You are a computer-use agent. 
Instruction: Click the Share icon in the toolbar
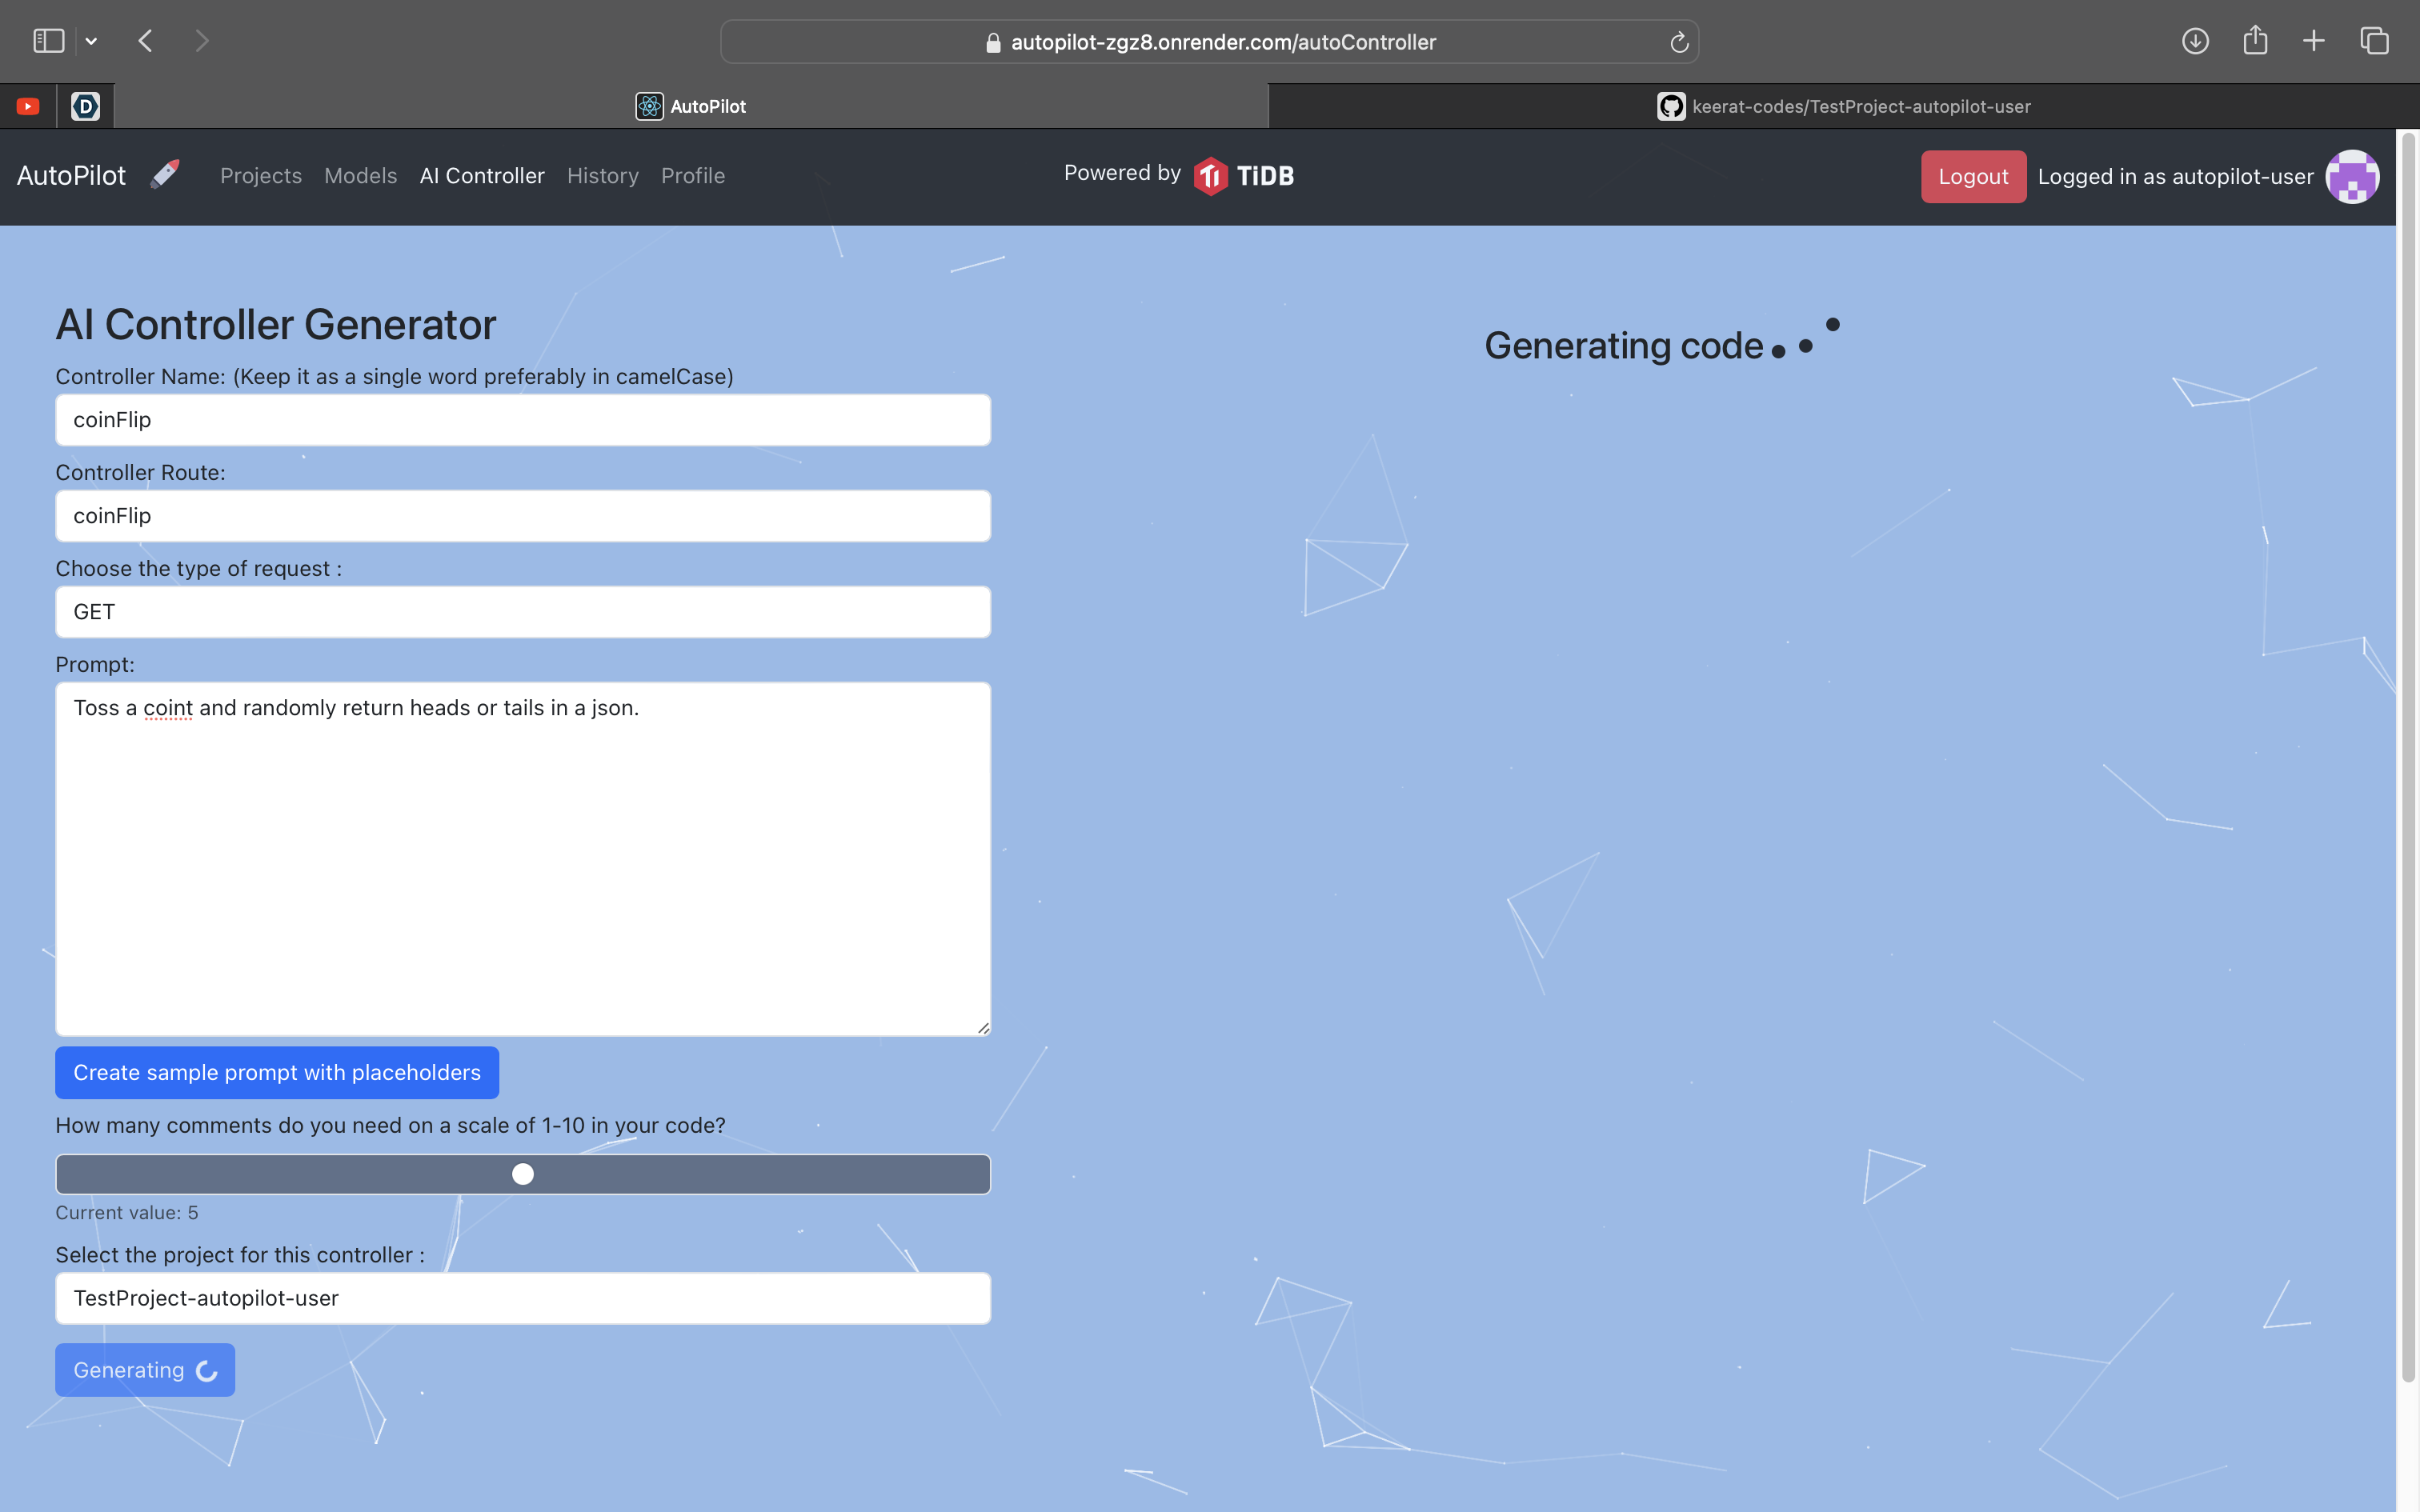pyautogui.click(x=2255, y=41)
